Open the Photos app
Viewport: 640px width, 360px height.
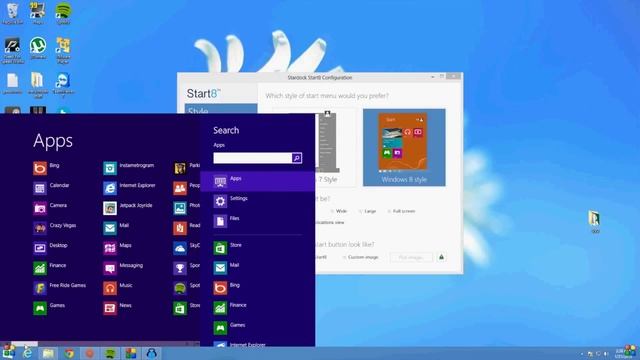187,208
